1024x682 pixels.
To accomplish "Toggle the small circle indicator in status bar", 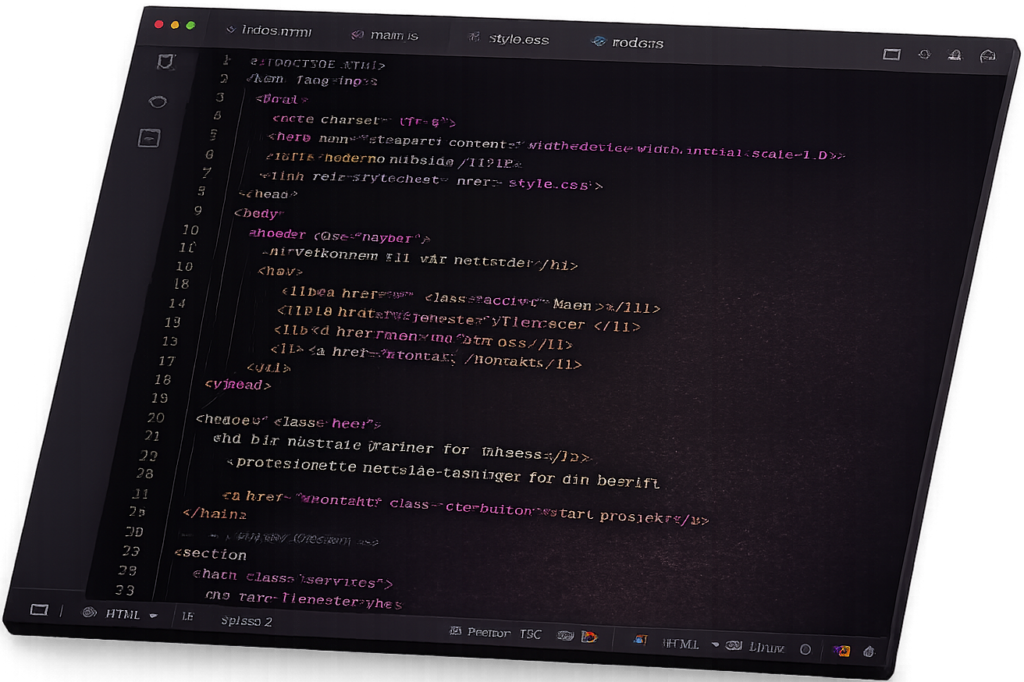I will coord(805,649).
